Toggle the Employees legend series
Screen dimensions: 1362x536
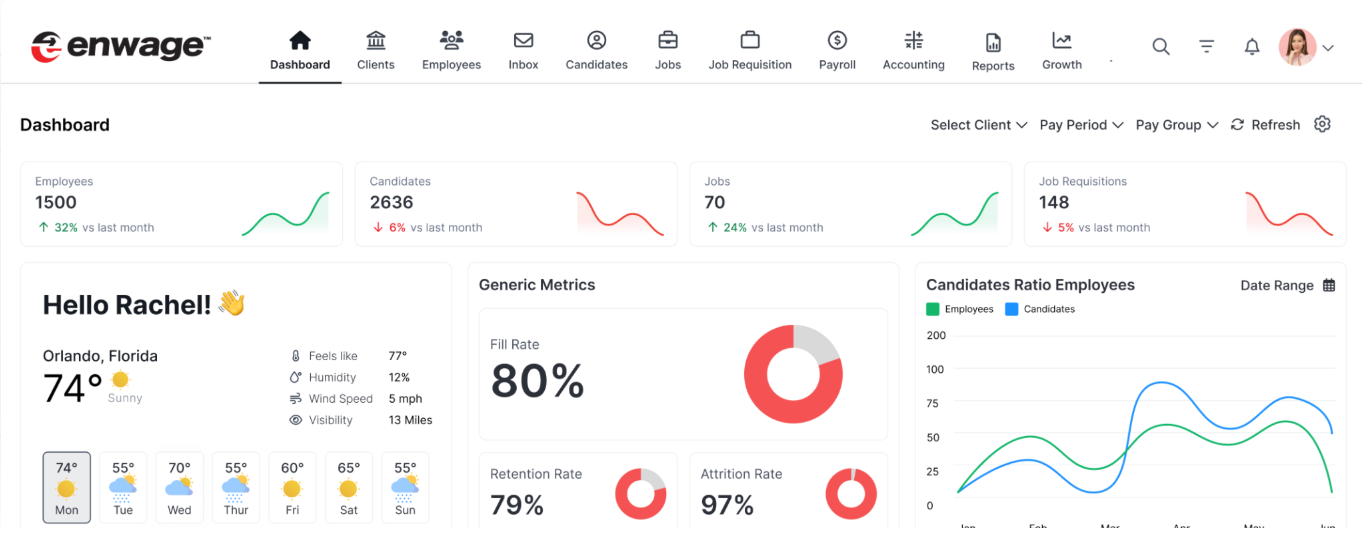tap(959, 309)
